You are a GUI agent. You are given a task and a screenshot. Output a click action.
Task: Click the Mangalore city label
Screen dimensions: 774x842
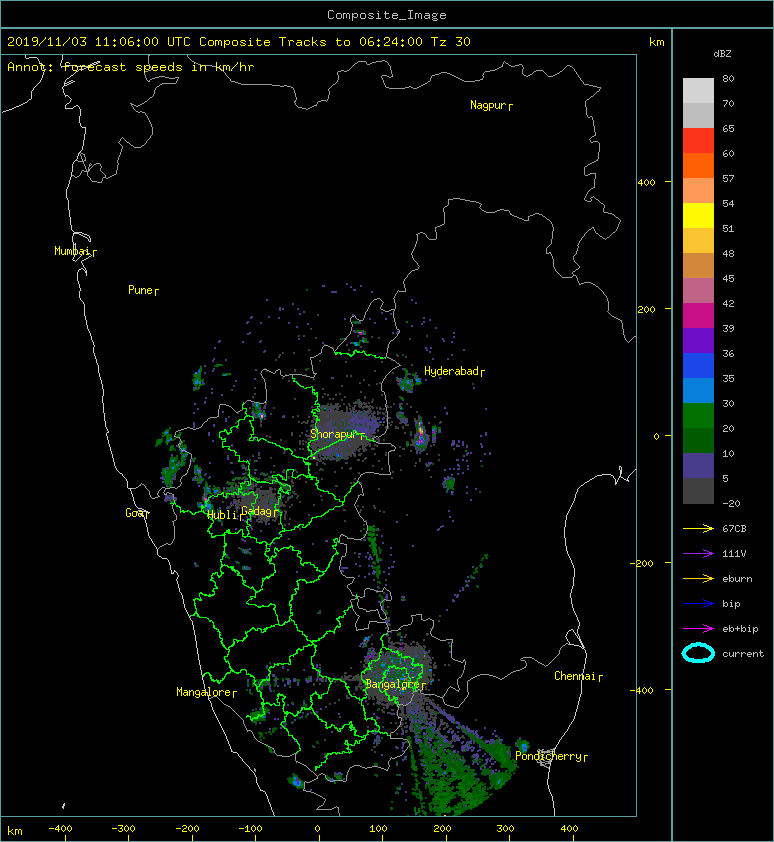pos(204,692)
